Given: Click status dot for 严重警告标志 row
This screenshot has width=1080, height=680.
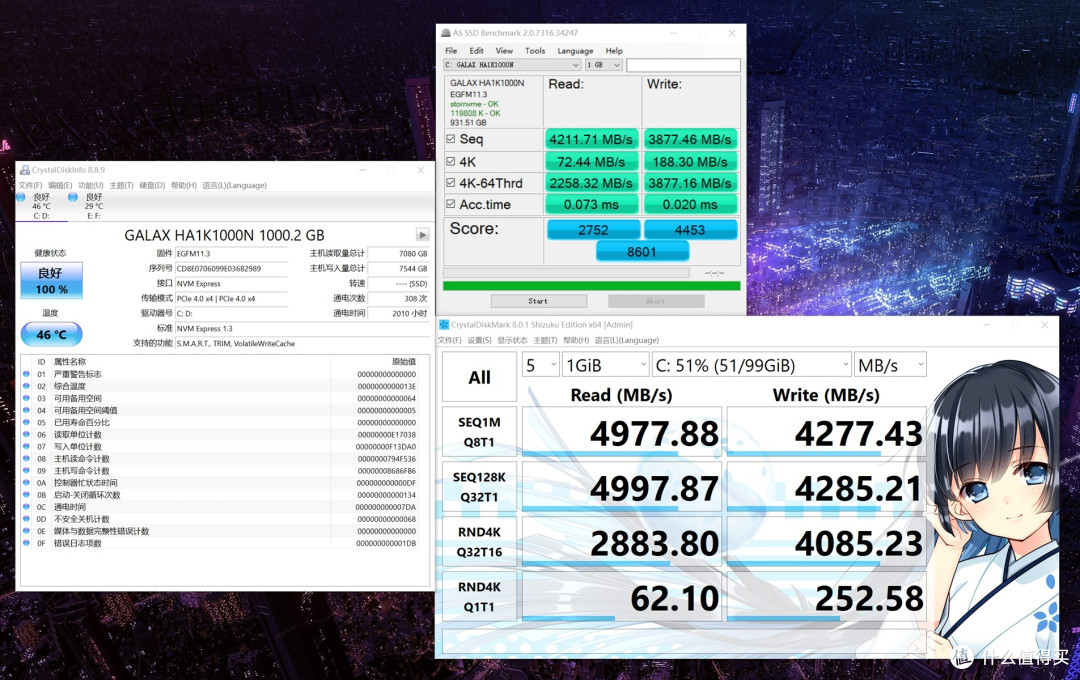Looking at the screenshot, I should 26,374.
